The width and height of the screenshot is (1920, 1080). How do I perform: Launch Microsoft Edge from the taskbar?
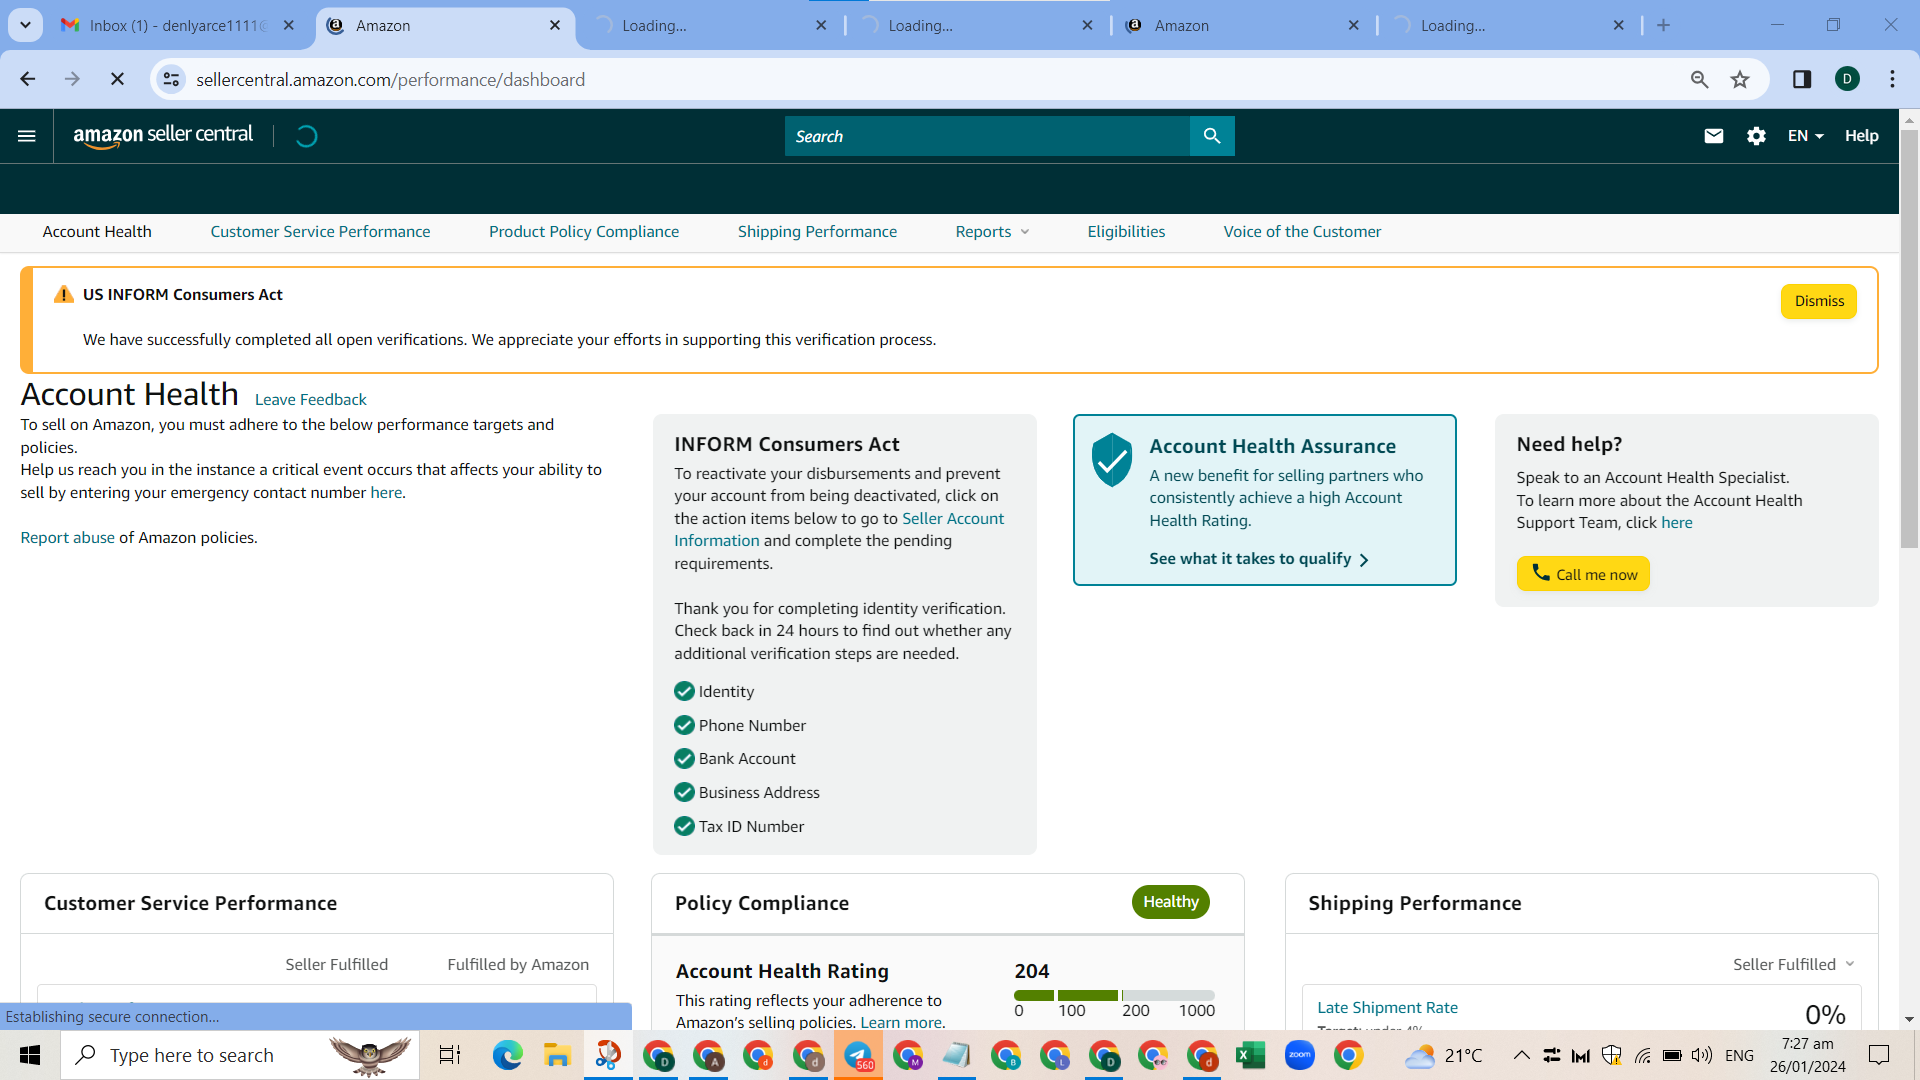507,1055
